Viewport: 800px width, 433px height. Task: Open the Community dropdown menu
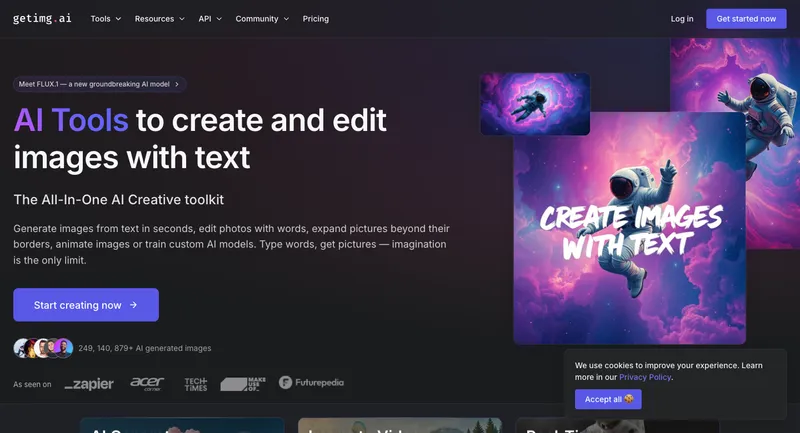[x=262, y=19]
